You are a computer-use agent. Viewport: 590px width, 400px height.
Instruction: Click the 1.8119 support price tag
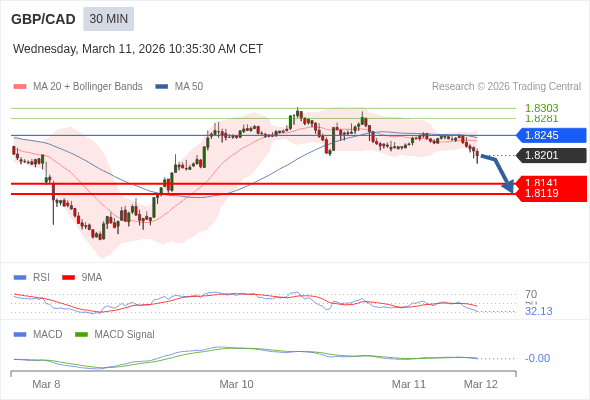[552, 193]
